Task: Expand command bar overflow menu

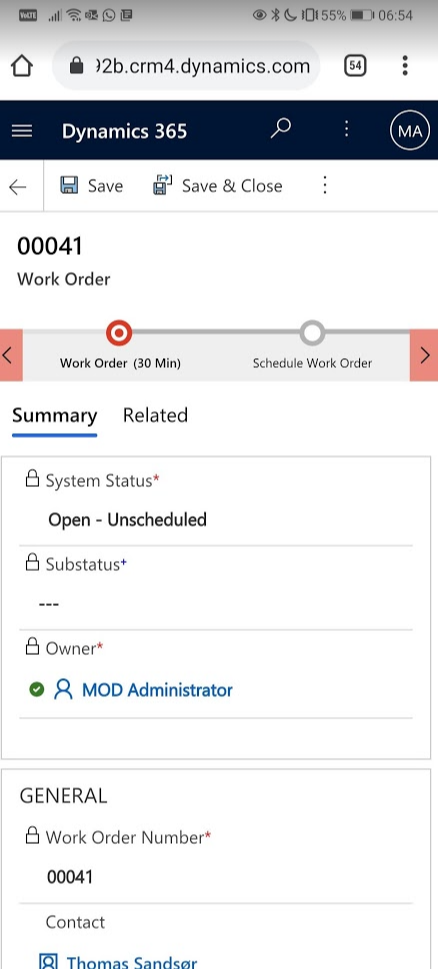Action: point(324,185)
